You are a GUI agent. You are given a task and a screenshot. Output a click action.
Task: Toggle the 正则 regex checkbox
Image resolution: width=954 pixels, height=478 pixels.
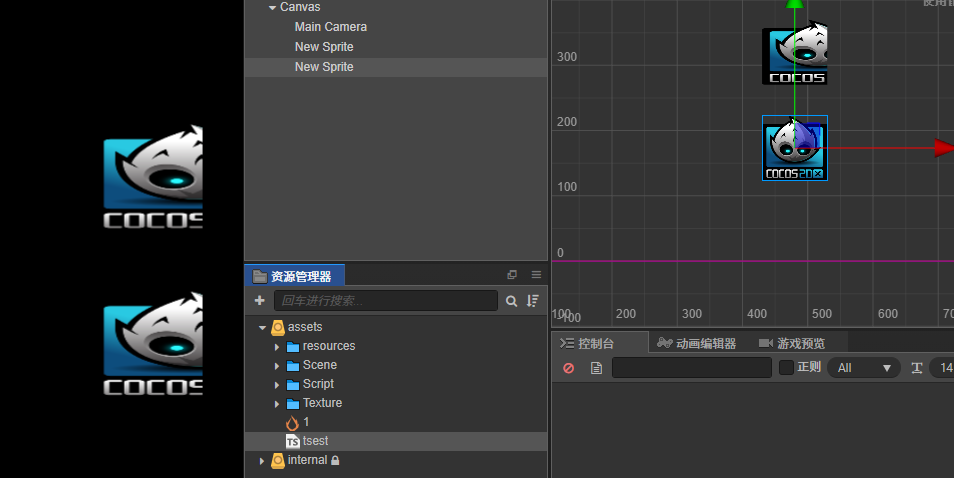tap(786, 367)
